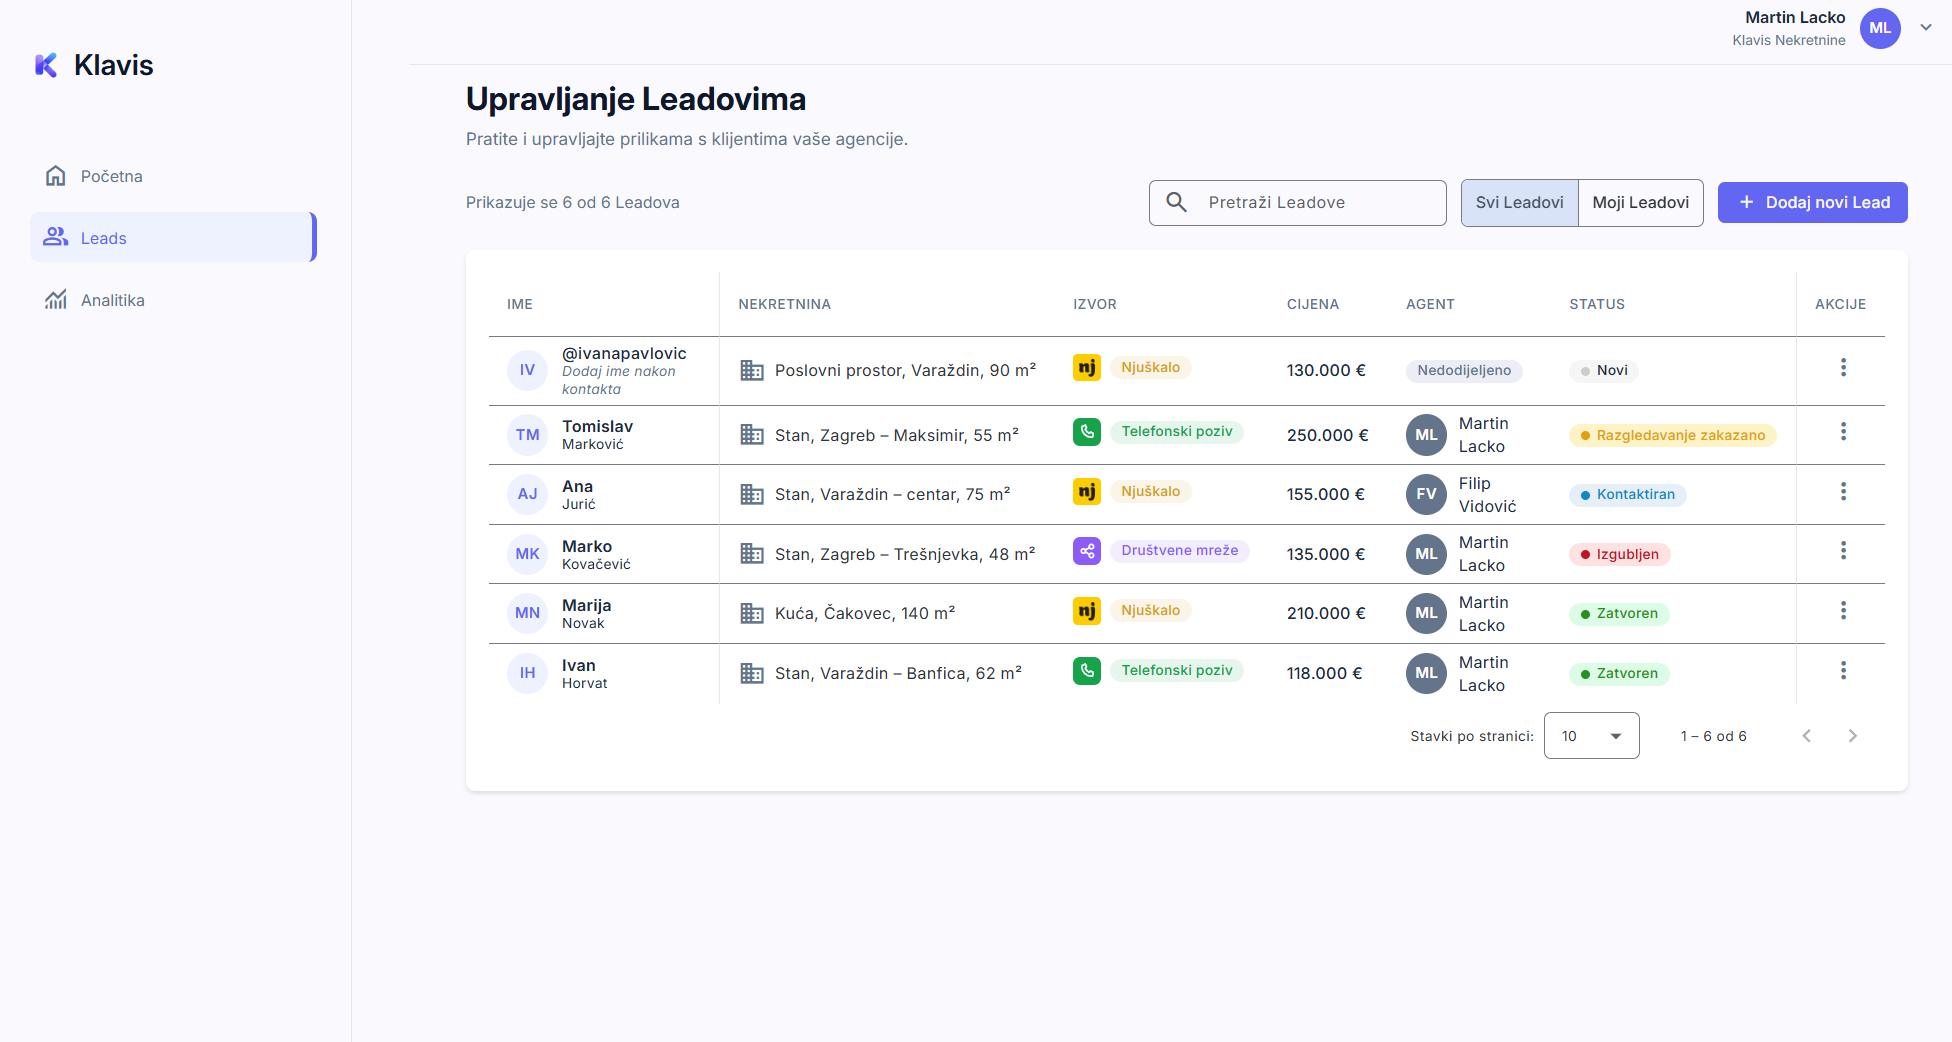Click Dodaj novi Lead button
This screenshot has width=1952, height=1042.
(1812, 202)
